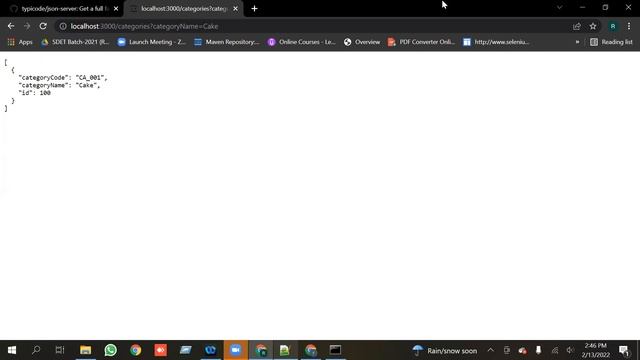Open the red screen recorder taskbar app
The image size is (640, 360).
[x=160, y=350]
